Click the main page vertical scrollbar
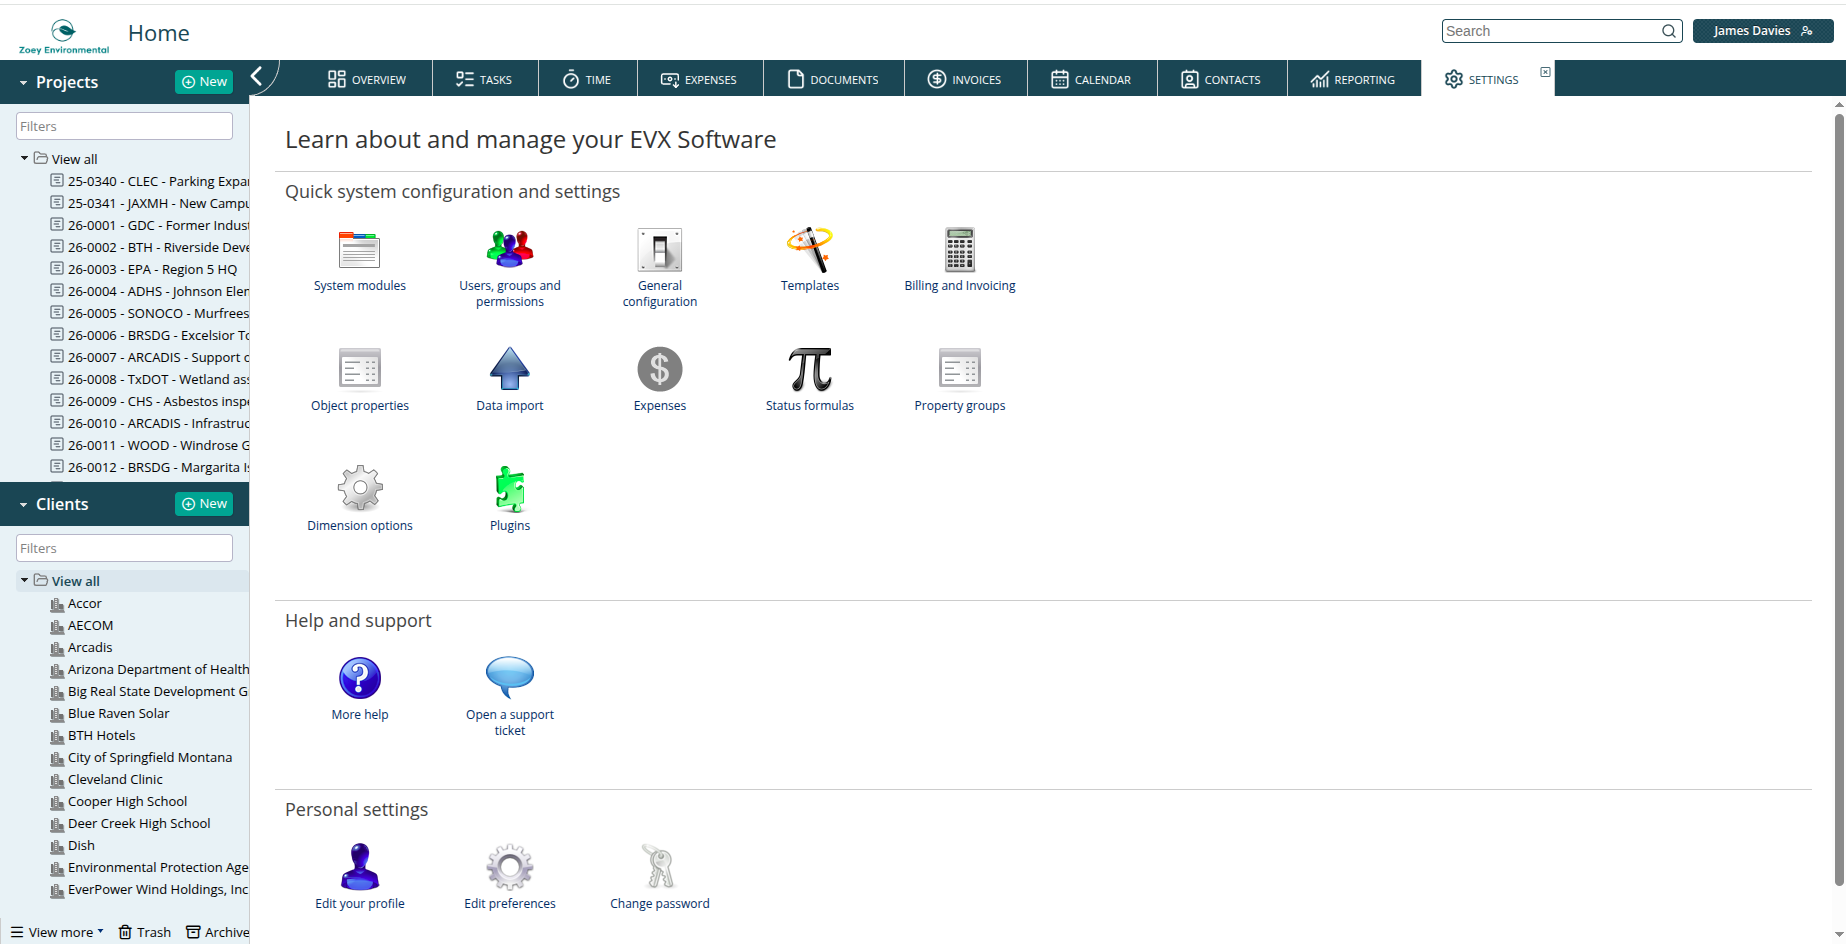Screen dimensions: 1846x944 [1839, 500]
